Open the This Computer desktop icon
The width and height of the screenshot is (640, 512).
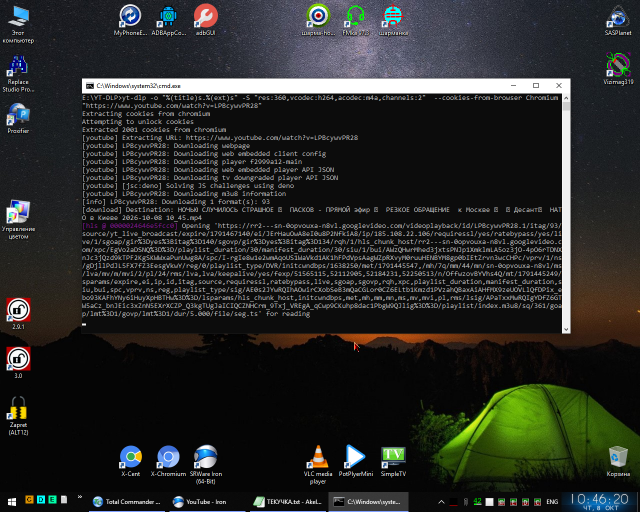pos(18,24)
